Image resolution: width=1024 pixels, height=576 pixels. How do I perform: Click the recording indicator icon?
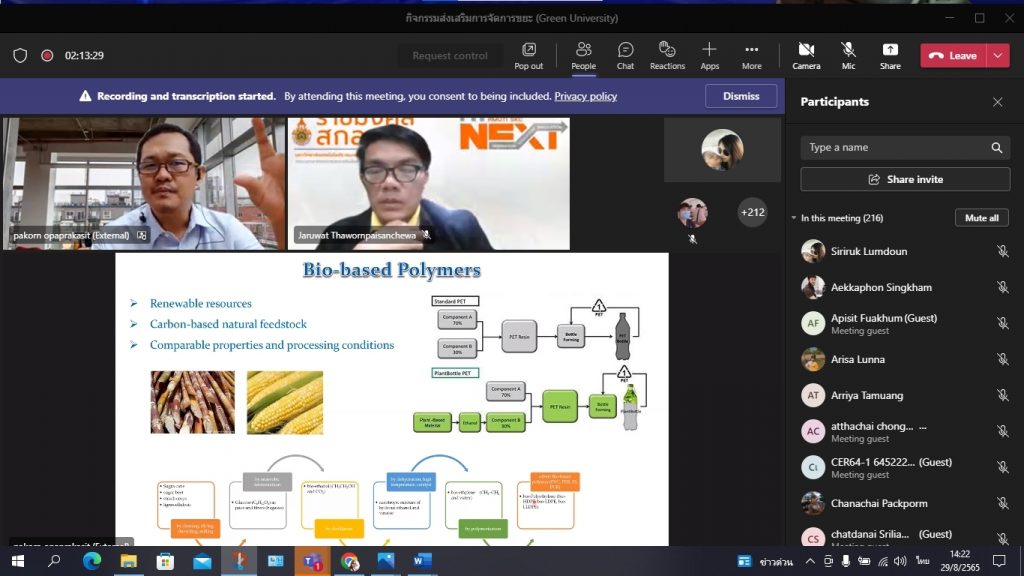click(47, 56)
